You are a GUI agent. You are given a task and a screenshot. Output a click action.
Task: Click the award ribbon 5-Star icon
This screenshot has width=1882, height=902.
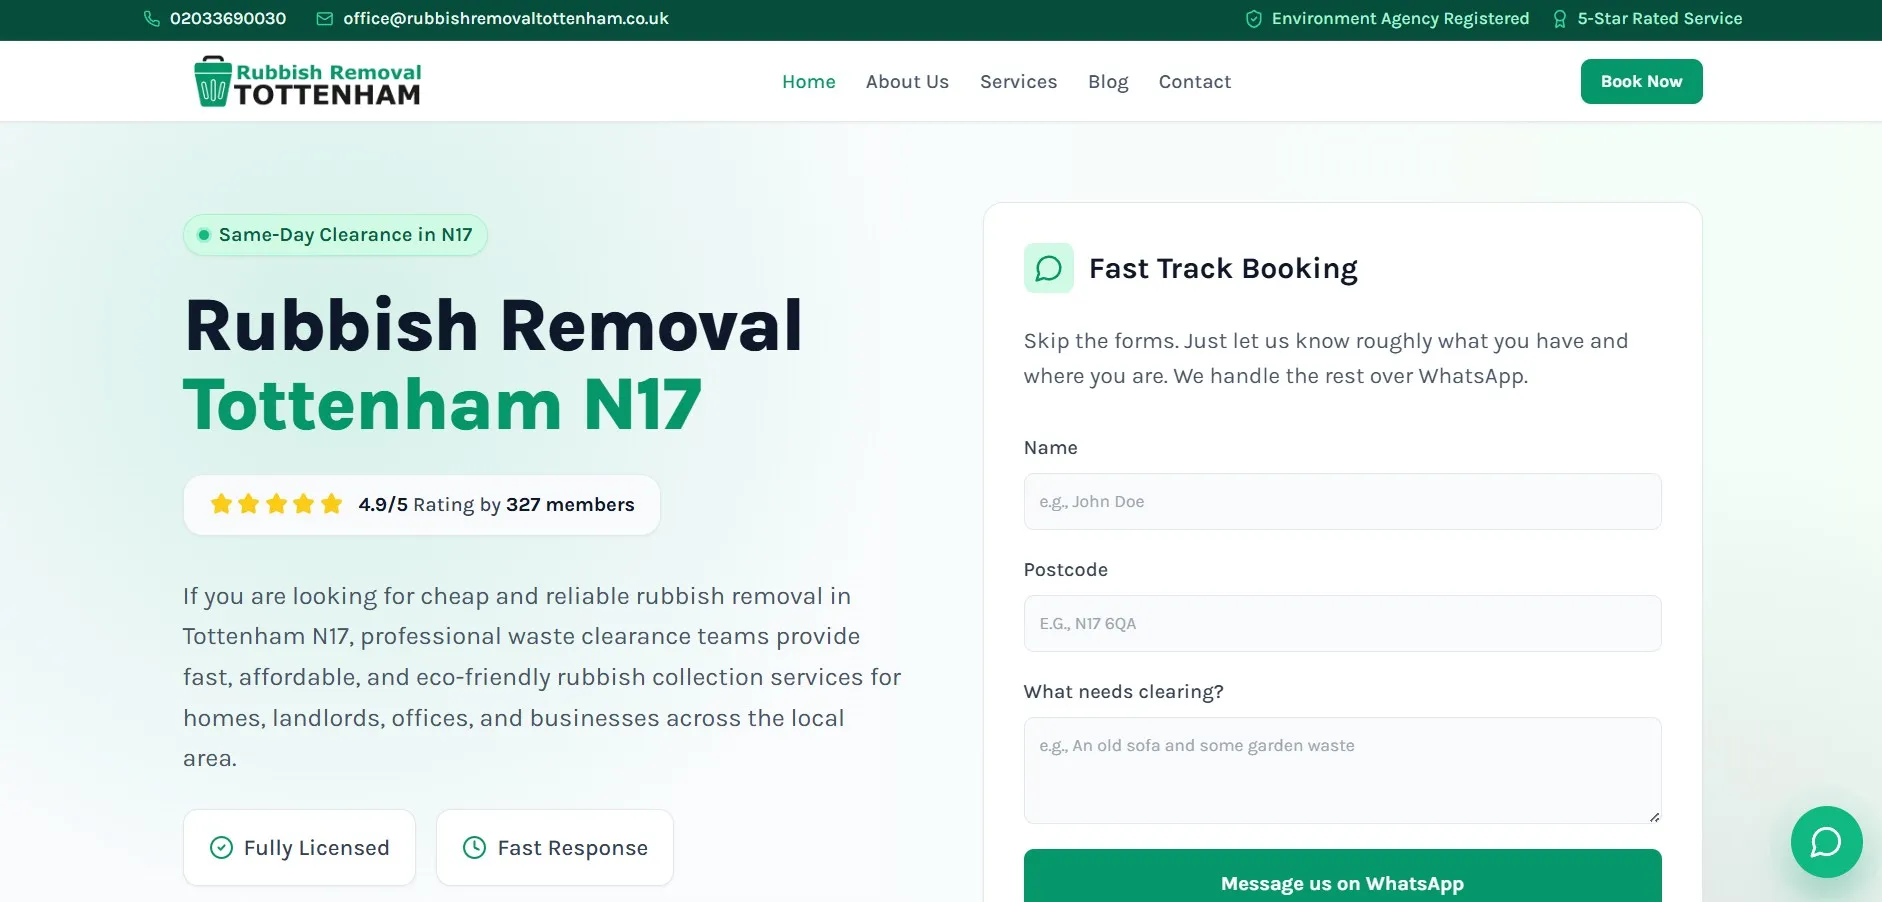point(1559,19)
